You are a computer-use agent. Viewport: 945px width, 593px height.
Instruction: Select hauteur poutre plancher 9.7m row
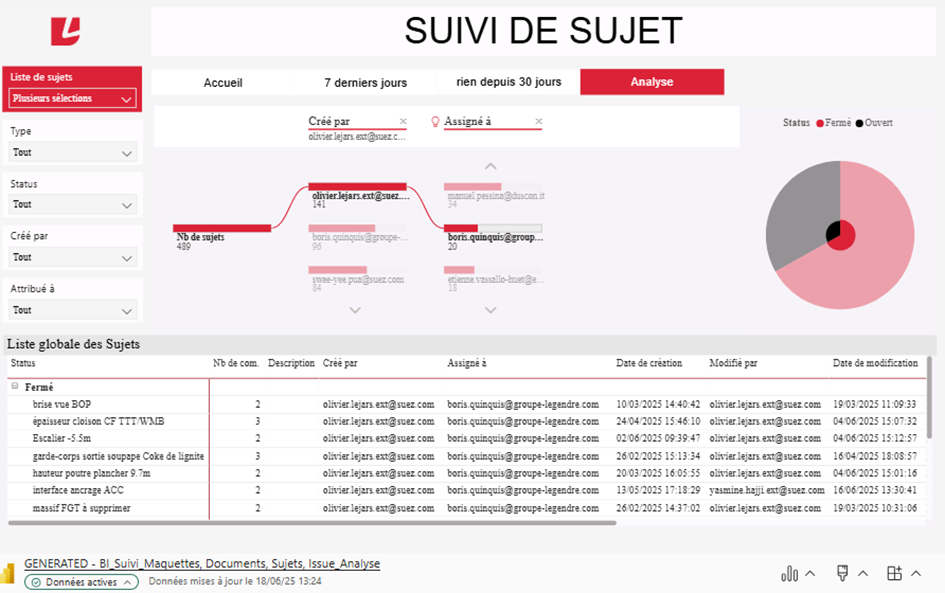467,473
